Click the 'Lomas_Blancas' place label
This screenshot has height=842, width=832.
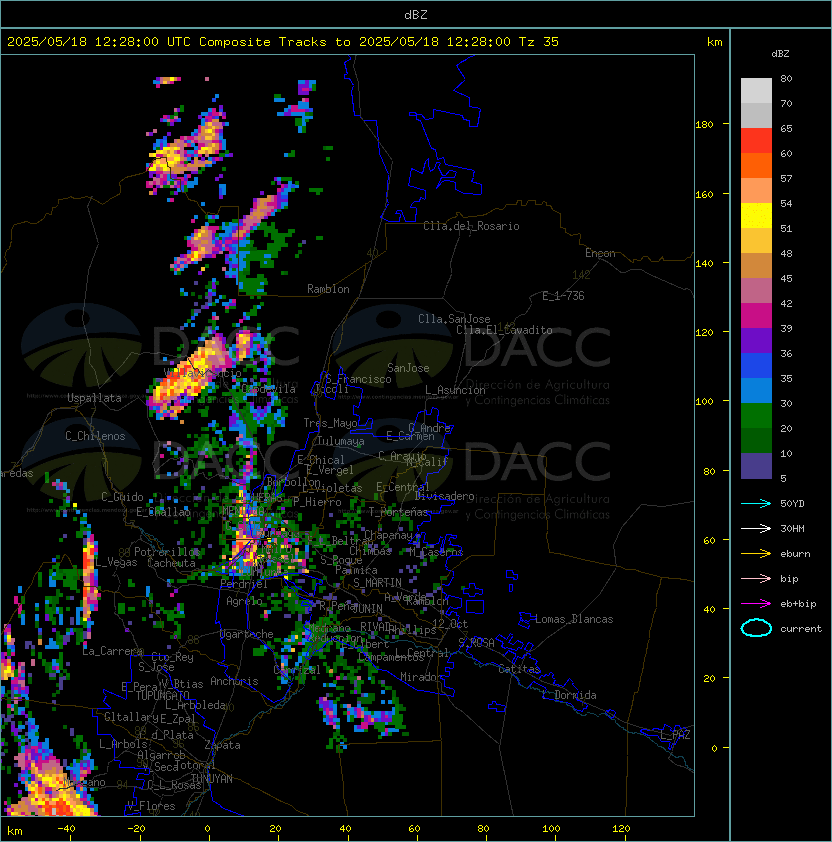click(x=574, y=619)
